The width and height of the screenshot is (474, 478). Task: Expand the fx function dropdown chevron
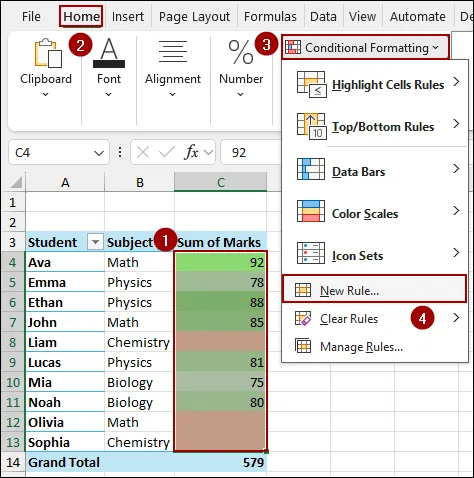click(208, 153)
